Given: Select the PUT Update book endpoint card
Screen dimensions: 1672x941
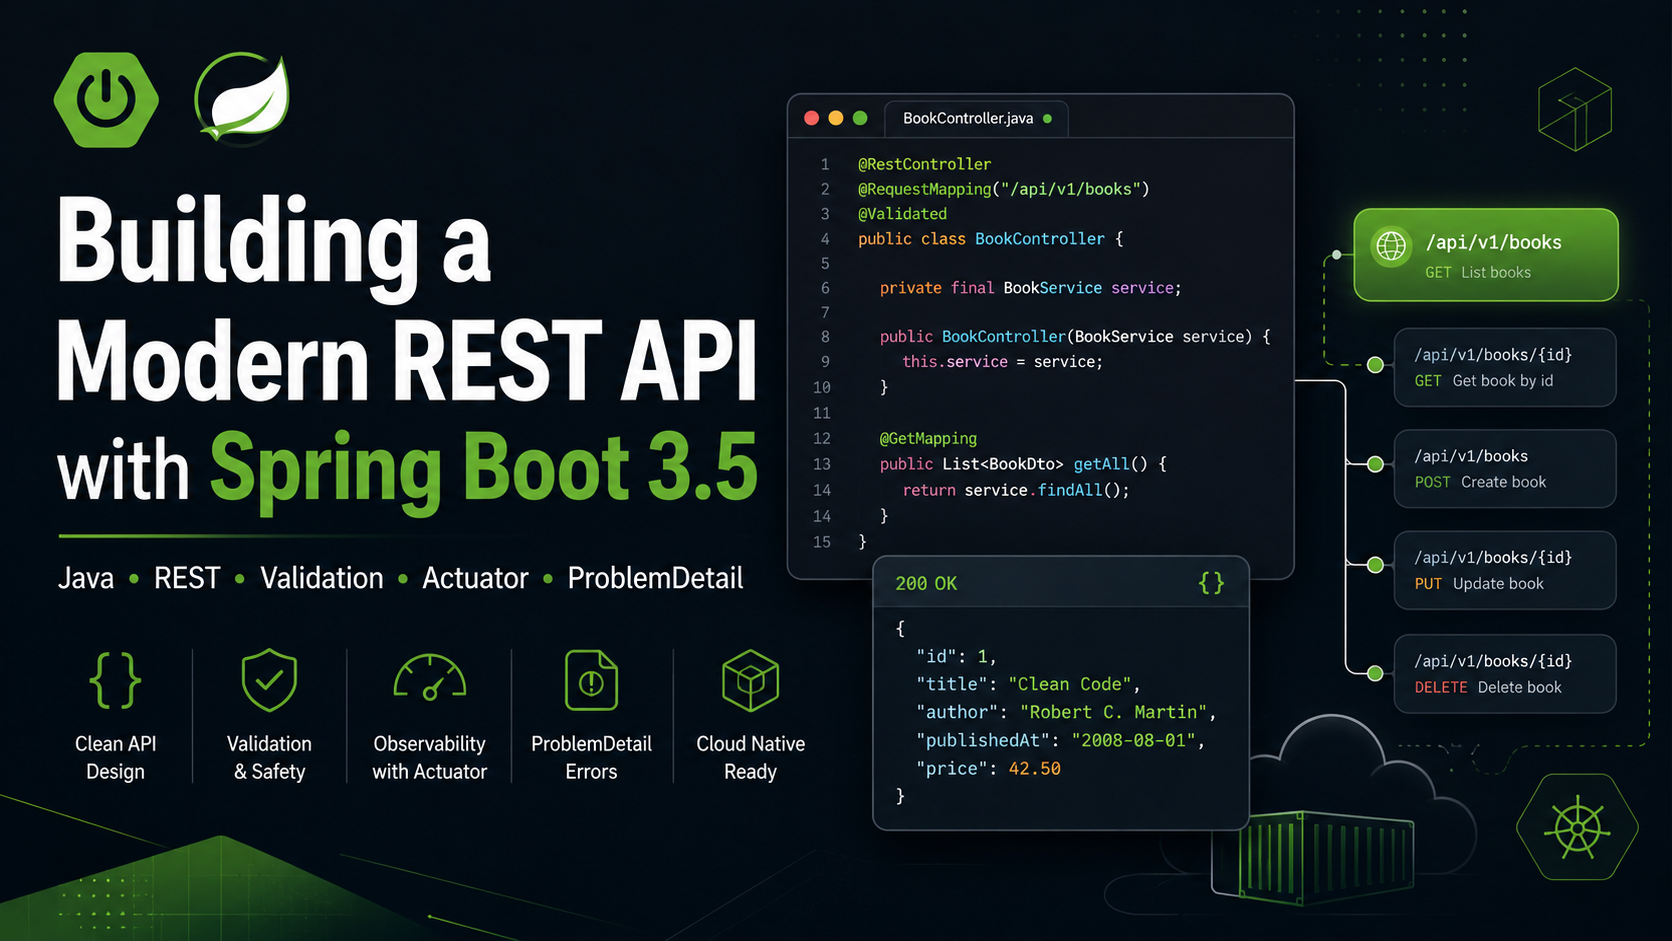Looking at the screenshot, I should click(x=1505, y=570).
